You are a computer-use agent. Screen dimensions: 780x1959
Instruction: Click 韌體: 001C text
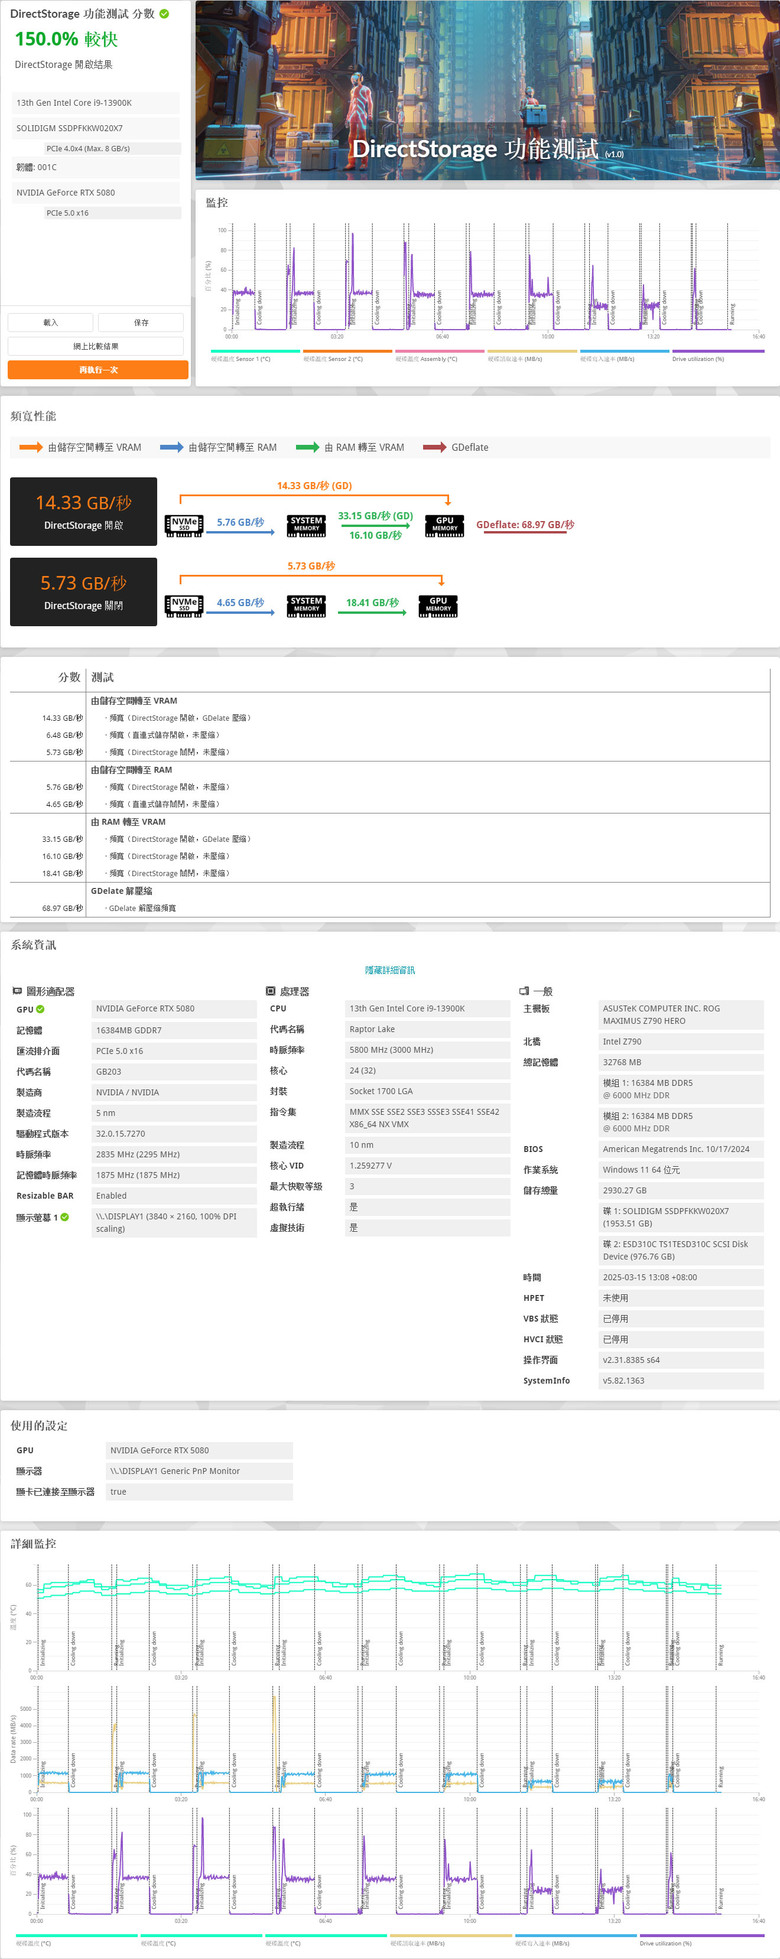tap(36, 167)
